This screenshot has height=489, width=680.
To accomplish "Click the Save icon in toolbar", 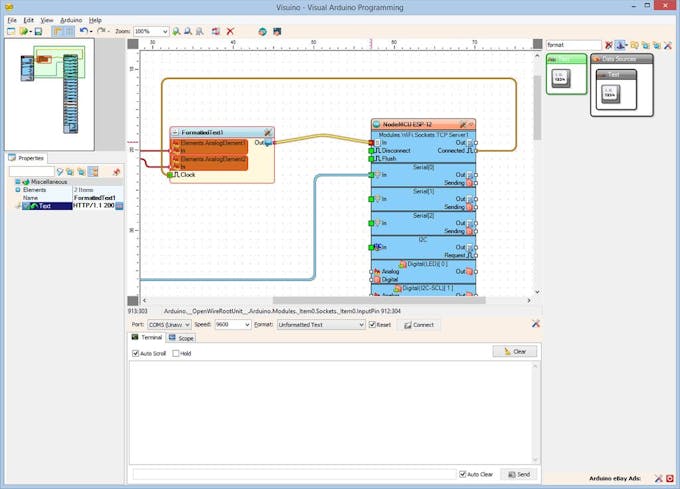I will click(x=38, y=31).
